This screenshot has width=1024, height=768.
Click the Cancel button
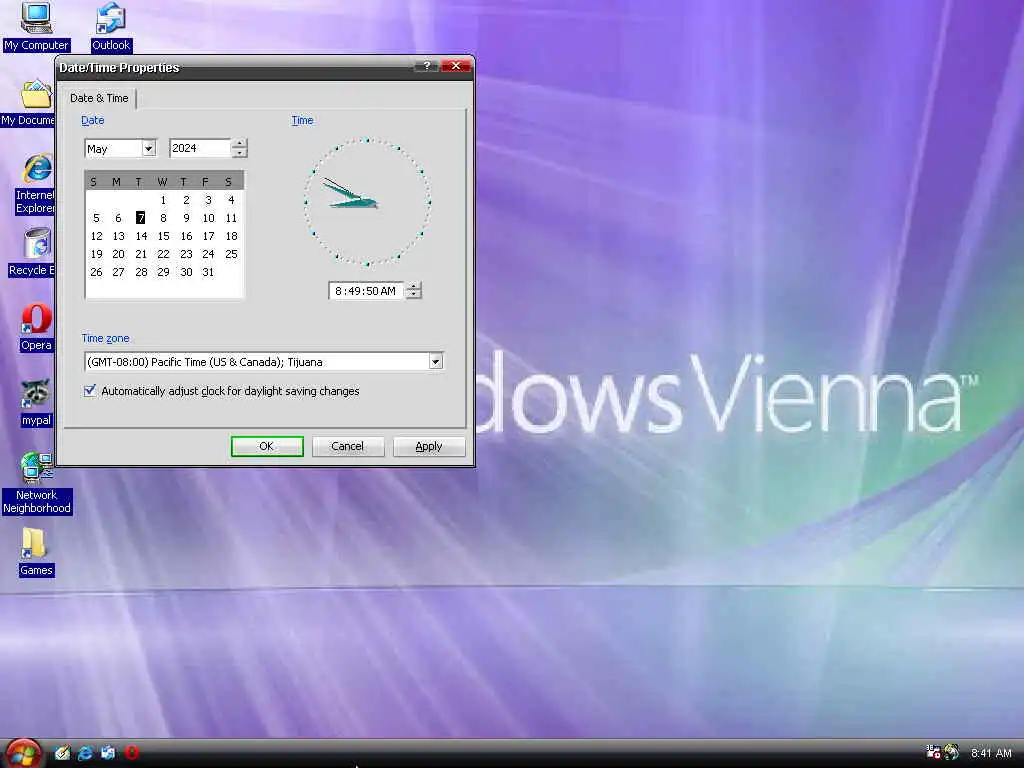click(347, 446)
